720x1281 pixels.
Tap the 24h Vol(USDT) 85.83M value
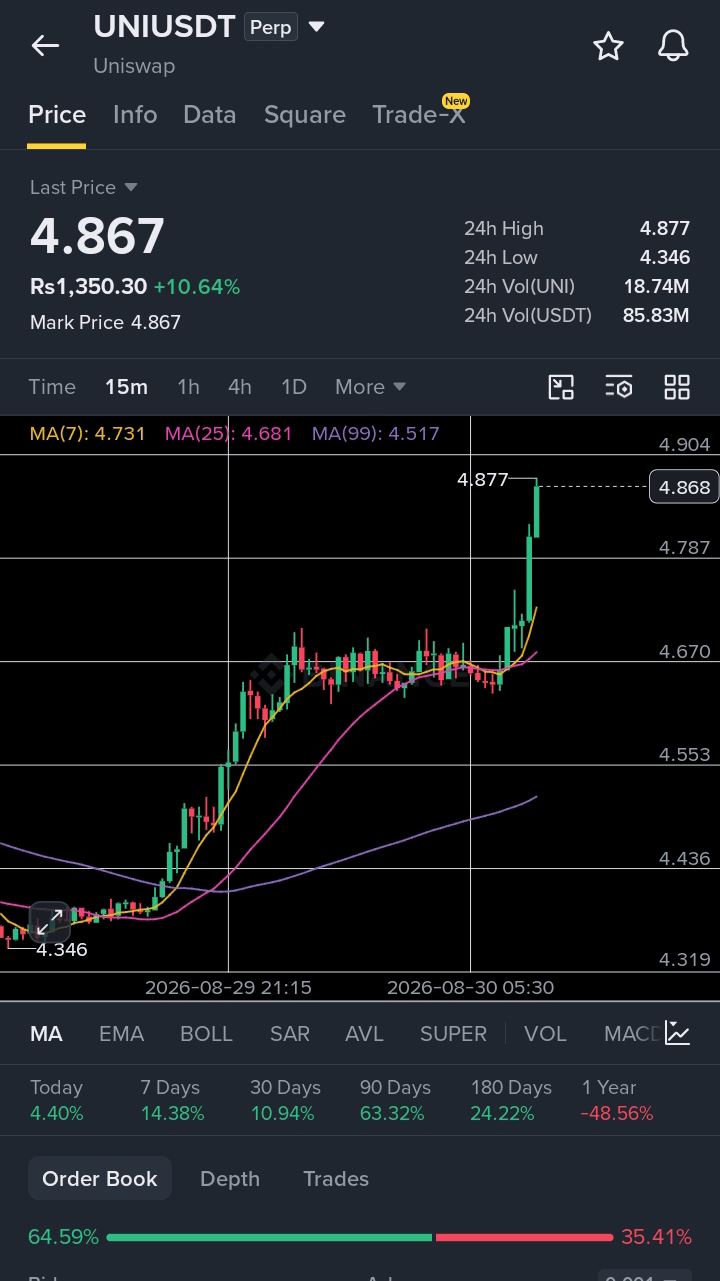point(657,316)
